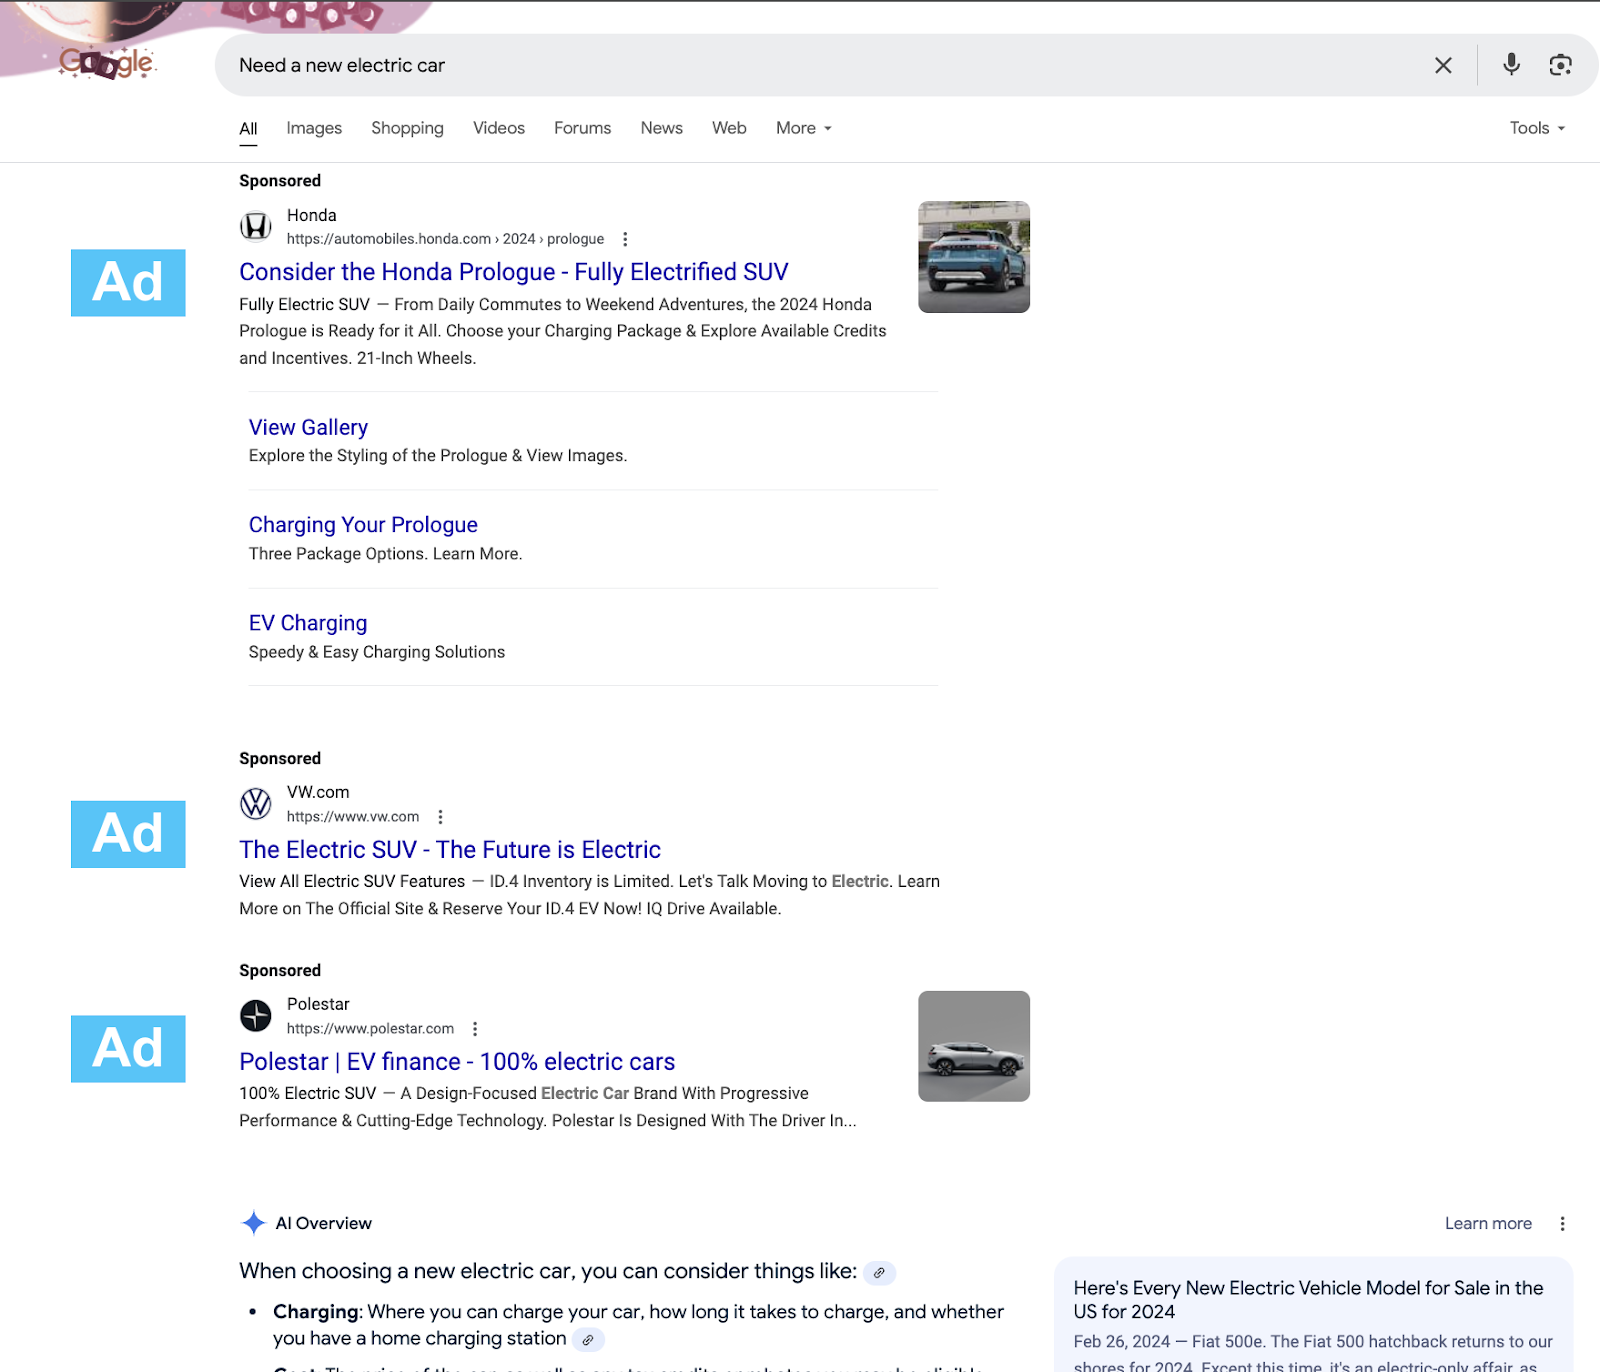Image resolution: width=1600 pixels, height=1372 pixels.
Task: Click the Honda URL automobiles.honda.com text
Action: [x=445, y=239]
